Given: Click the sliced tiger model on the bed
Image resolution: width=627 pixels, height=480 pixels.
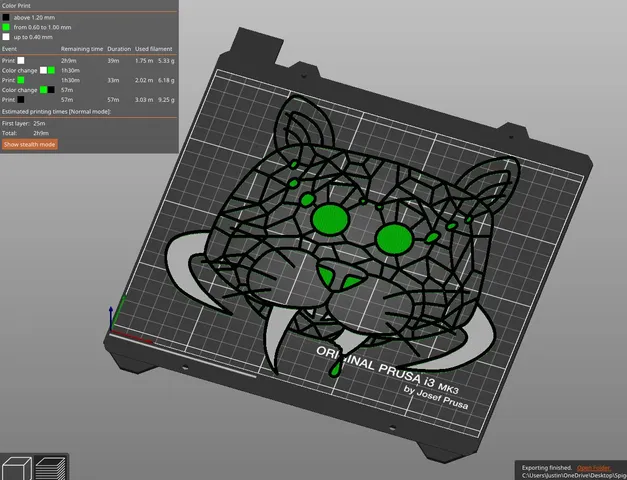Looking at the screenshot, I should 330,236.
